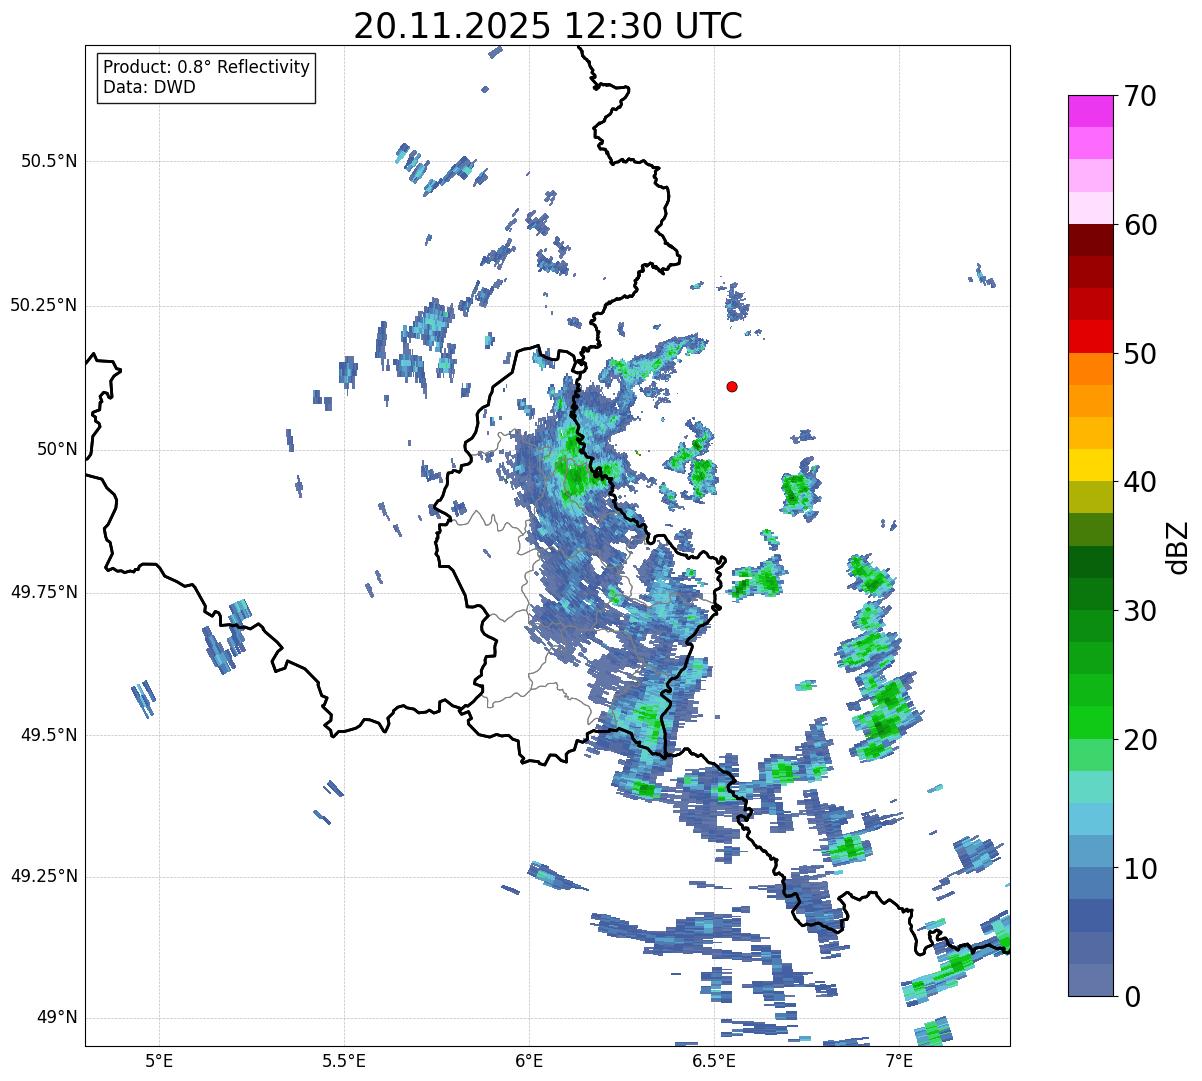Click the 6.5°E longitude label
1202x1081 pixels.
click(x=714, y=1060)
